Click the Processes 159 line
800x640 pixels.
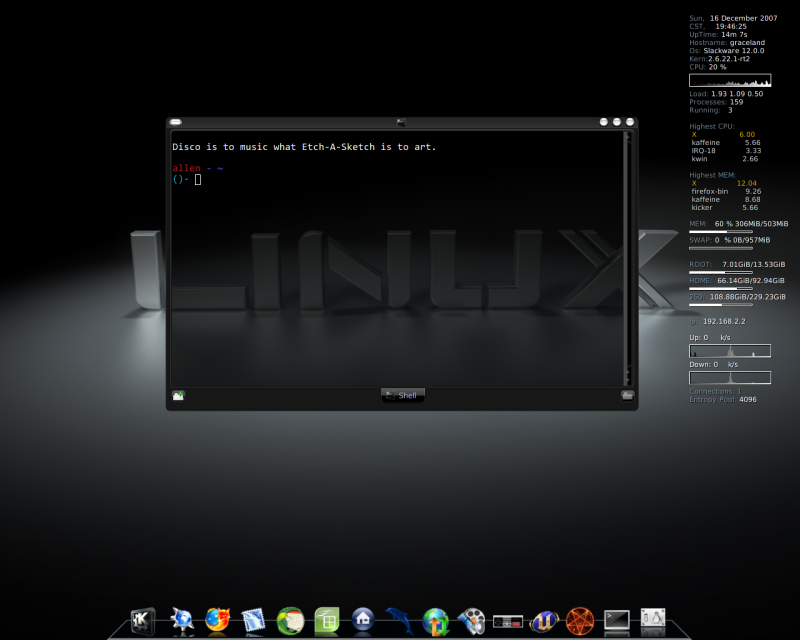716,102
